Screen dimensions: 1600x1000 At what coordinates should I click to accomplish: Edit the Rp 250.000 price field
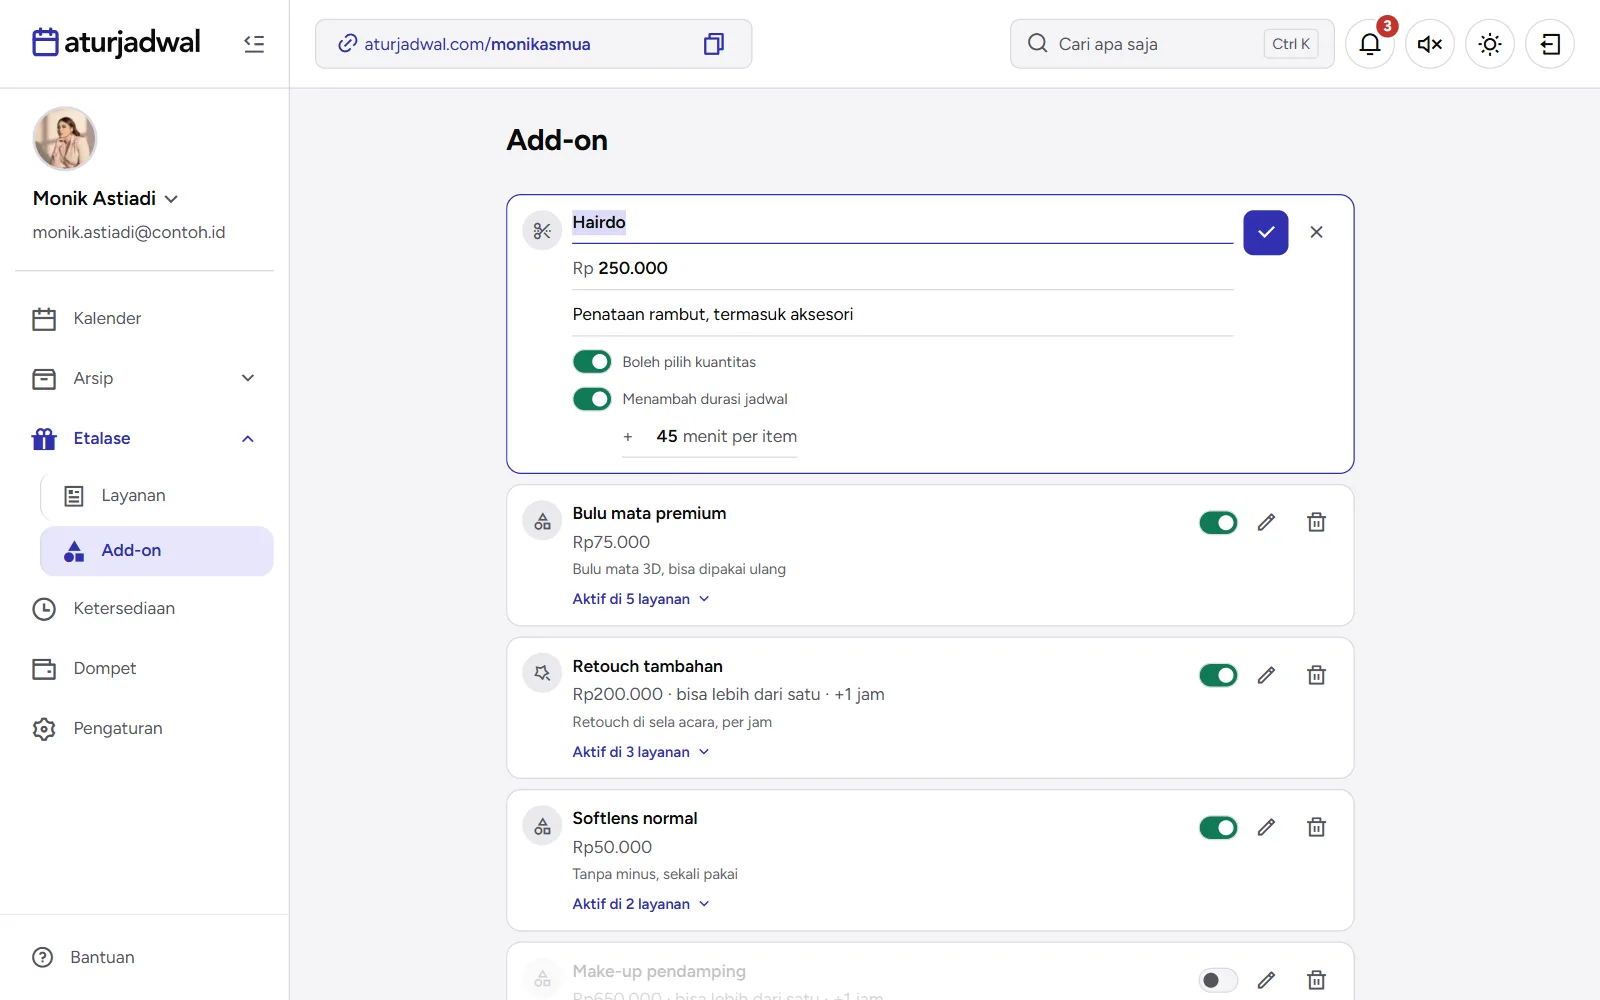pos(902,268)
